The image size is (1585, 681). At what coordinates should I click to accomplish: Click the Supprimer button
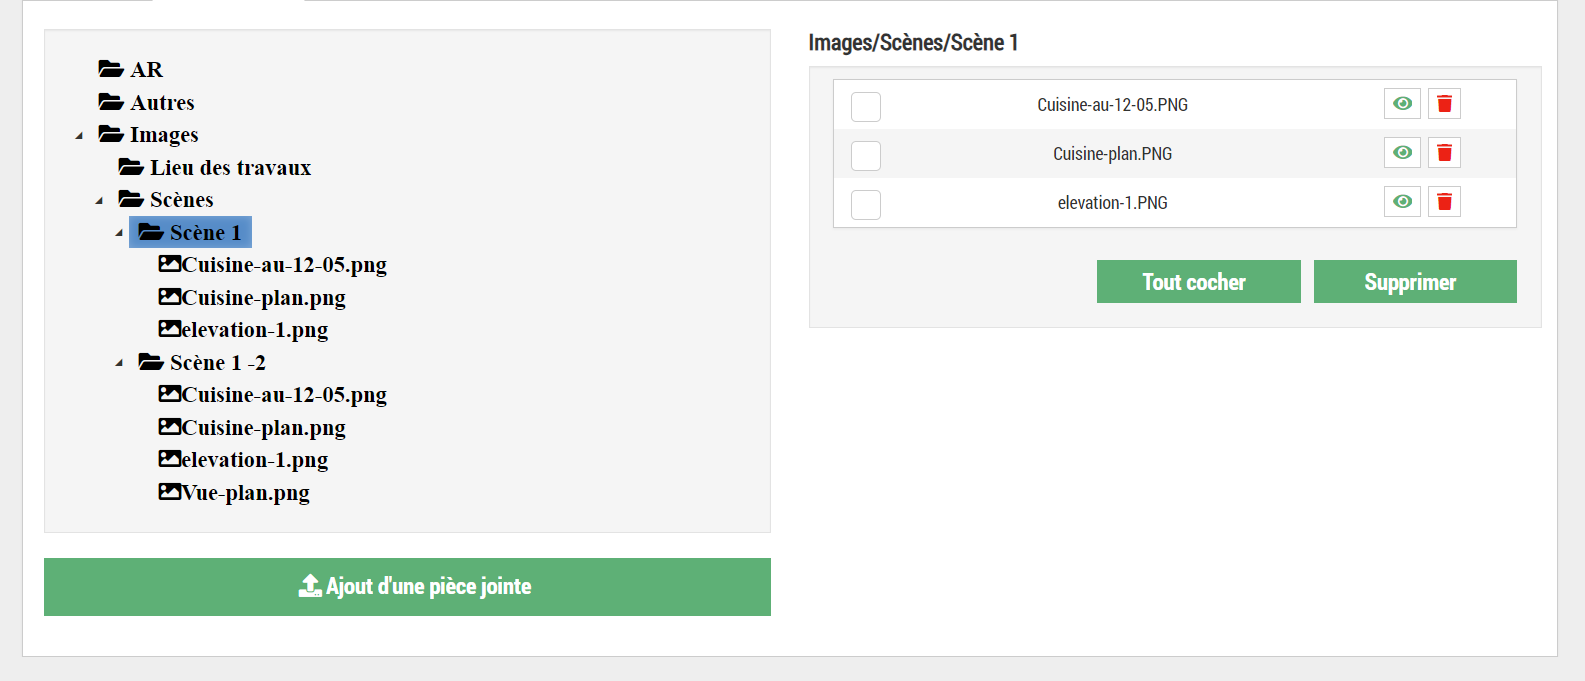click(1414, 282)
